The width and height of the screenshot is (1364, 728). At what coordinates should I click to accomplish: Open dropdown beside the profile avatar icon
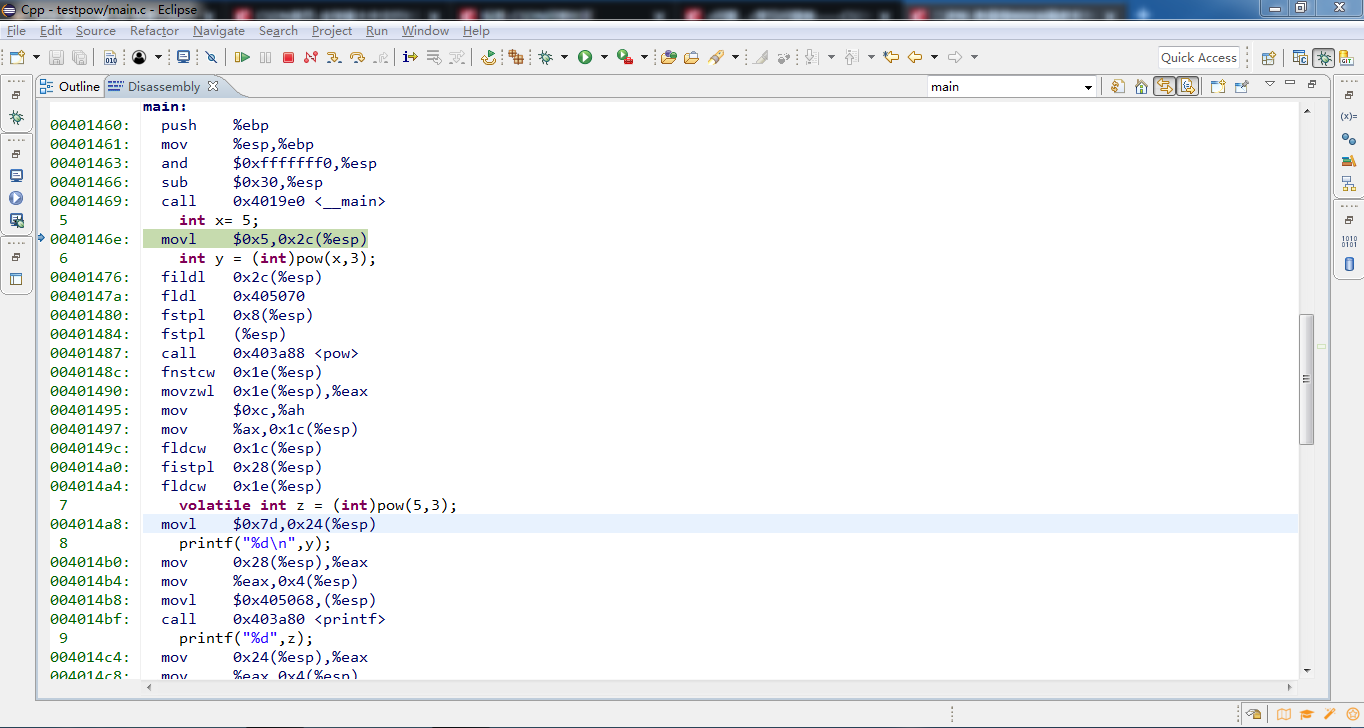pos(159,58)
